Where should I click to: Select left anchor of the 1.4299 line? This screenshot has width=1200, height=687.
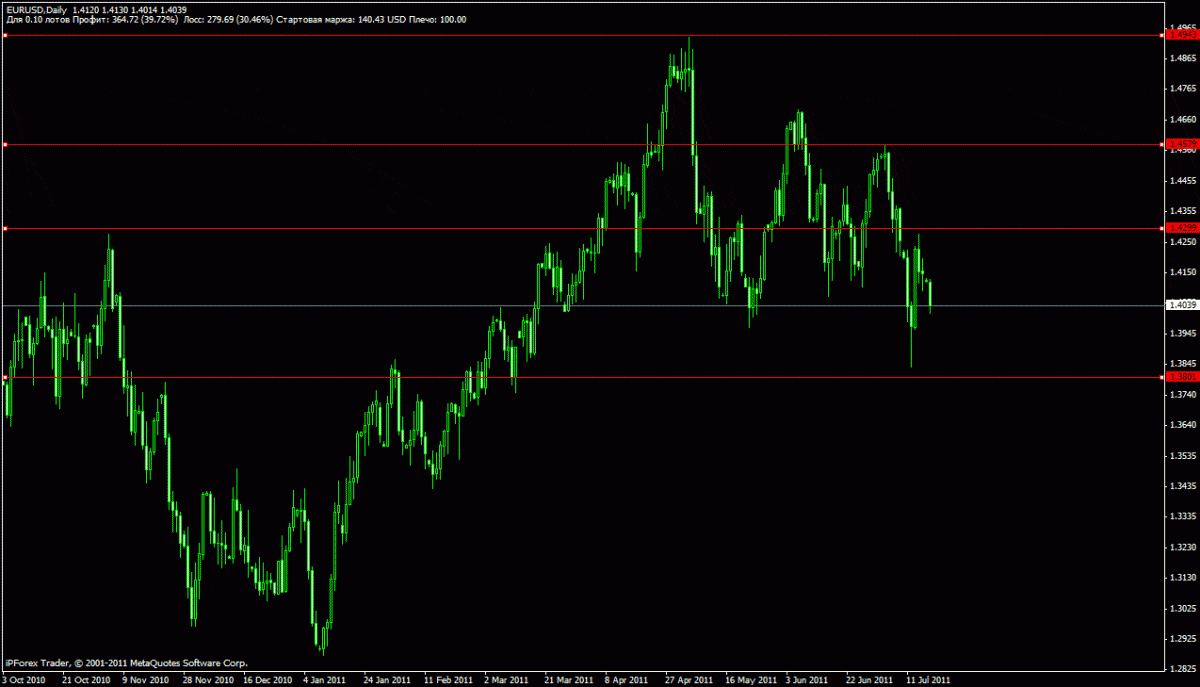5,229
